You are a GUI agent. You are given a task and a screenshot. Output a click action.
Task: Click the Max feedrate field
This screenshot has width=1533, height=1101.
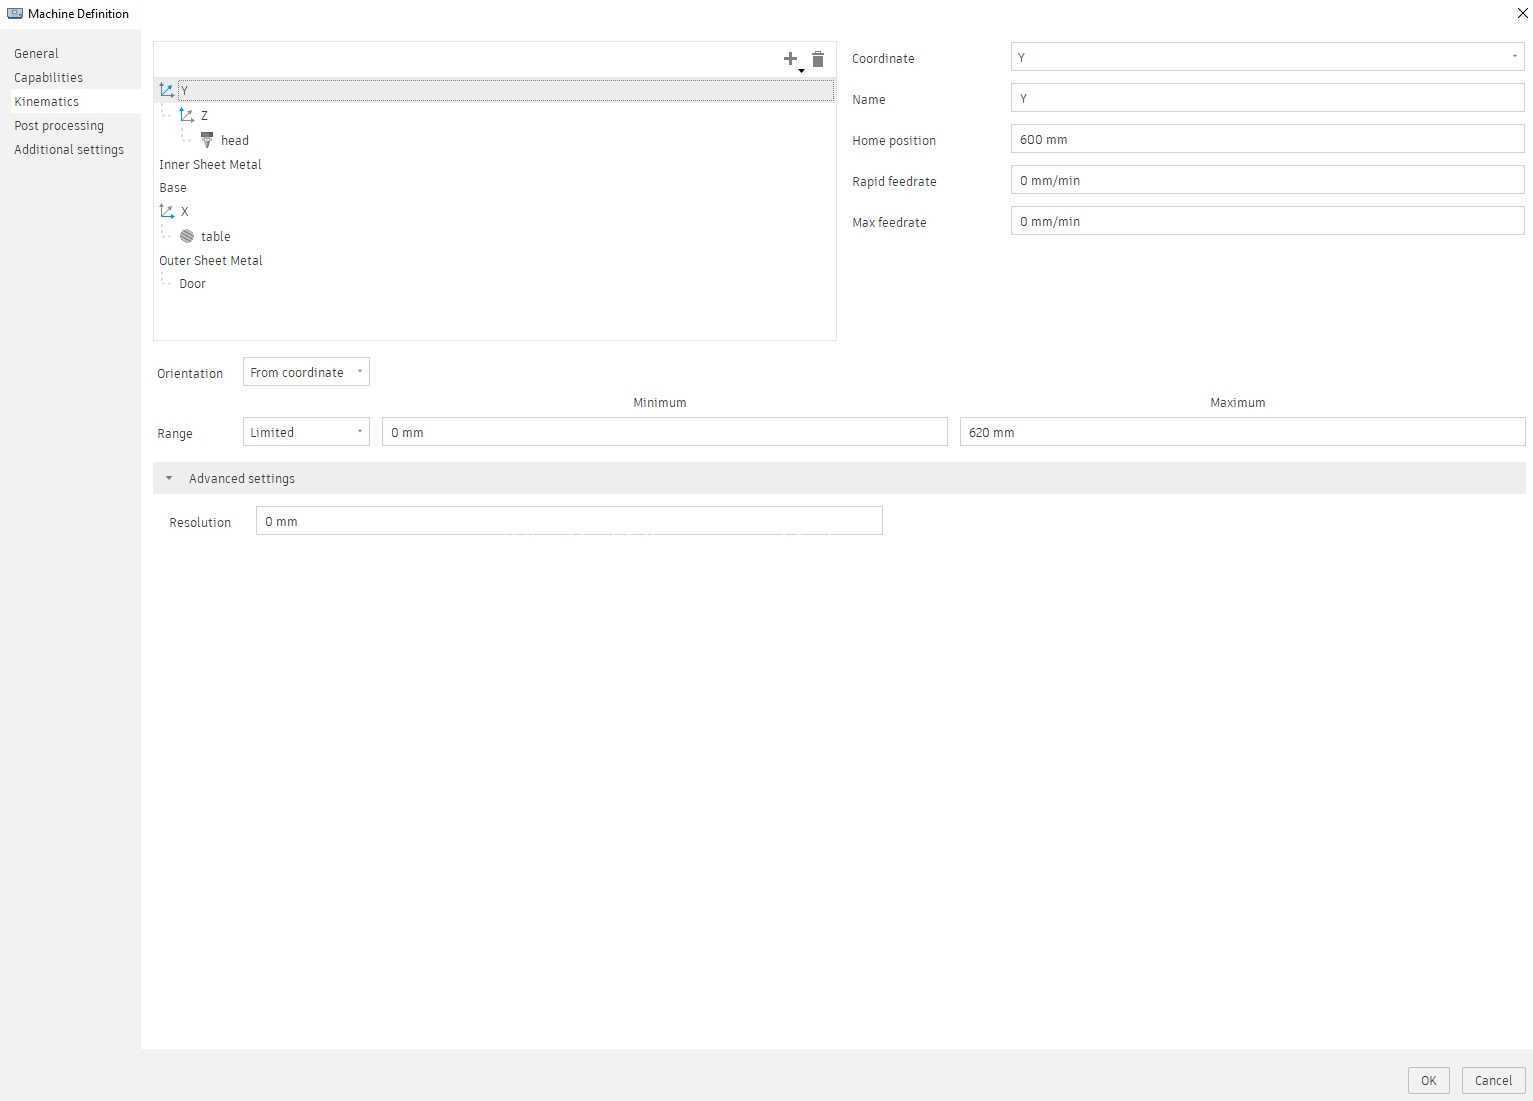point(1267,221)
